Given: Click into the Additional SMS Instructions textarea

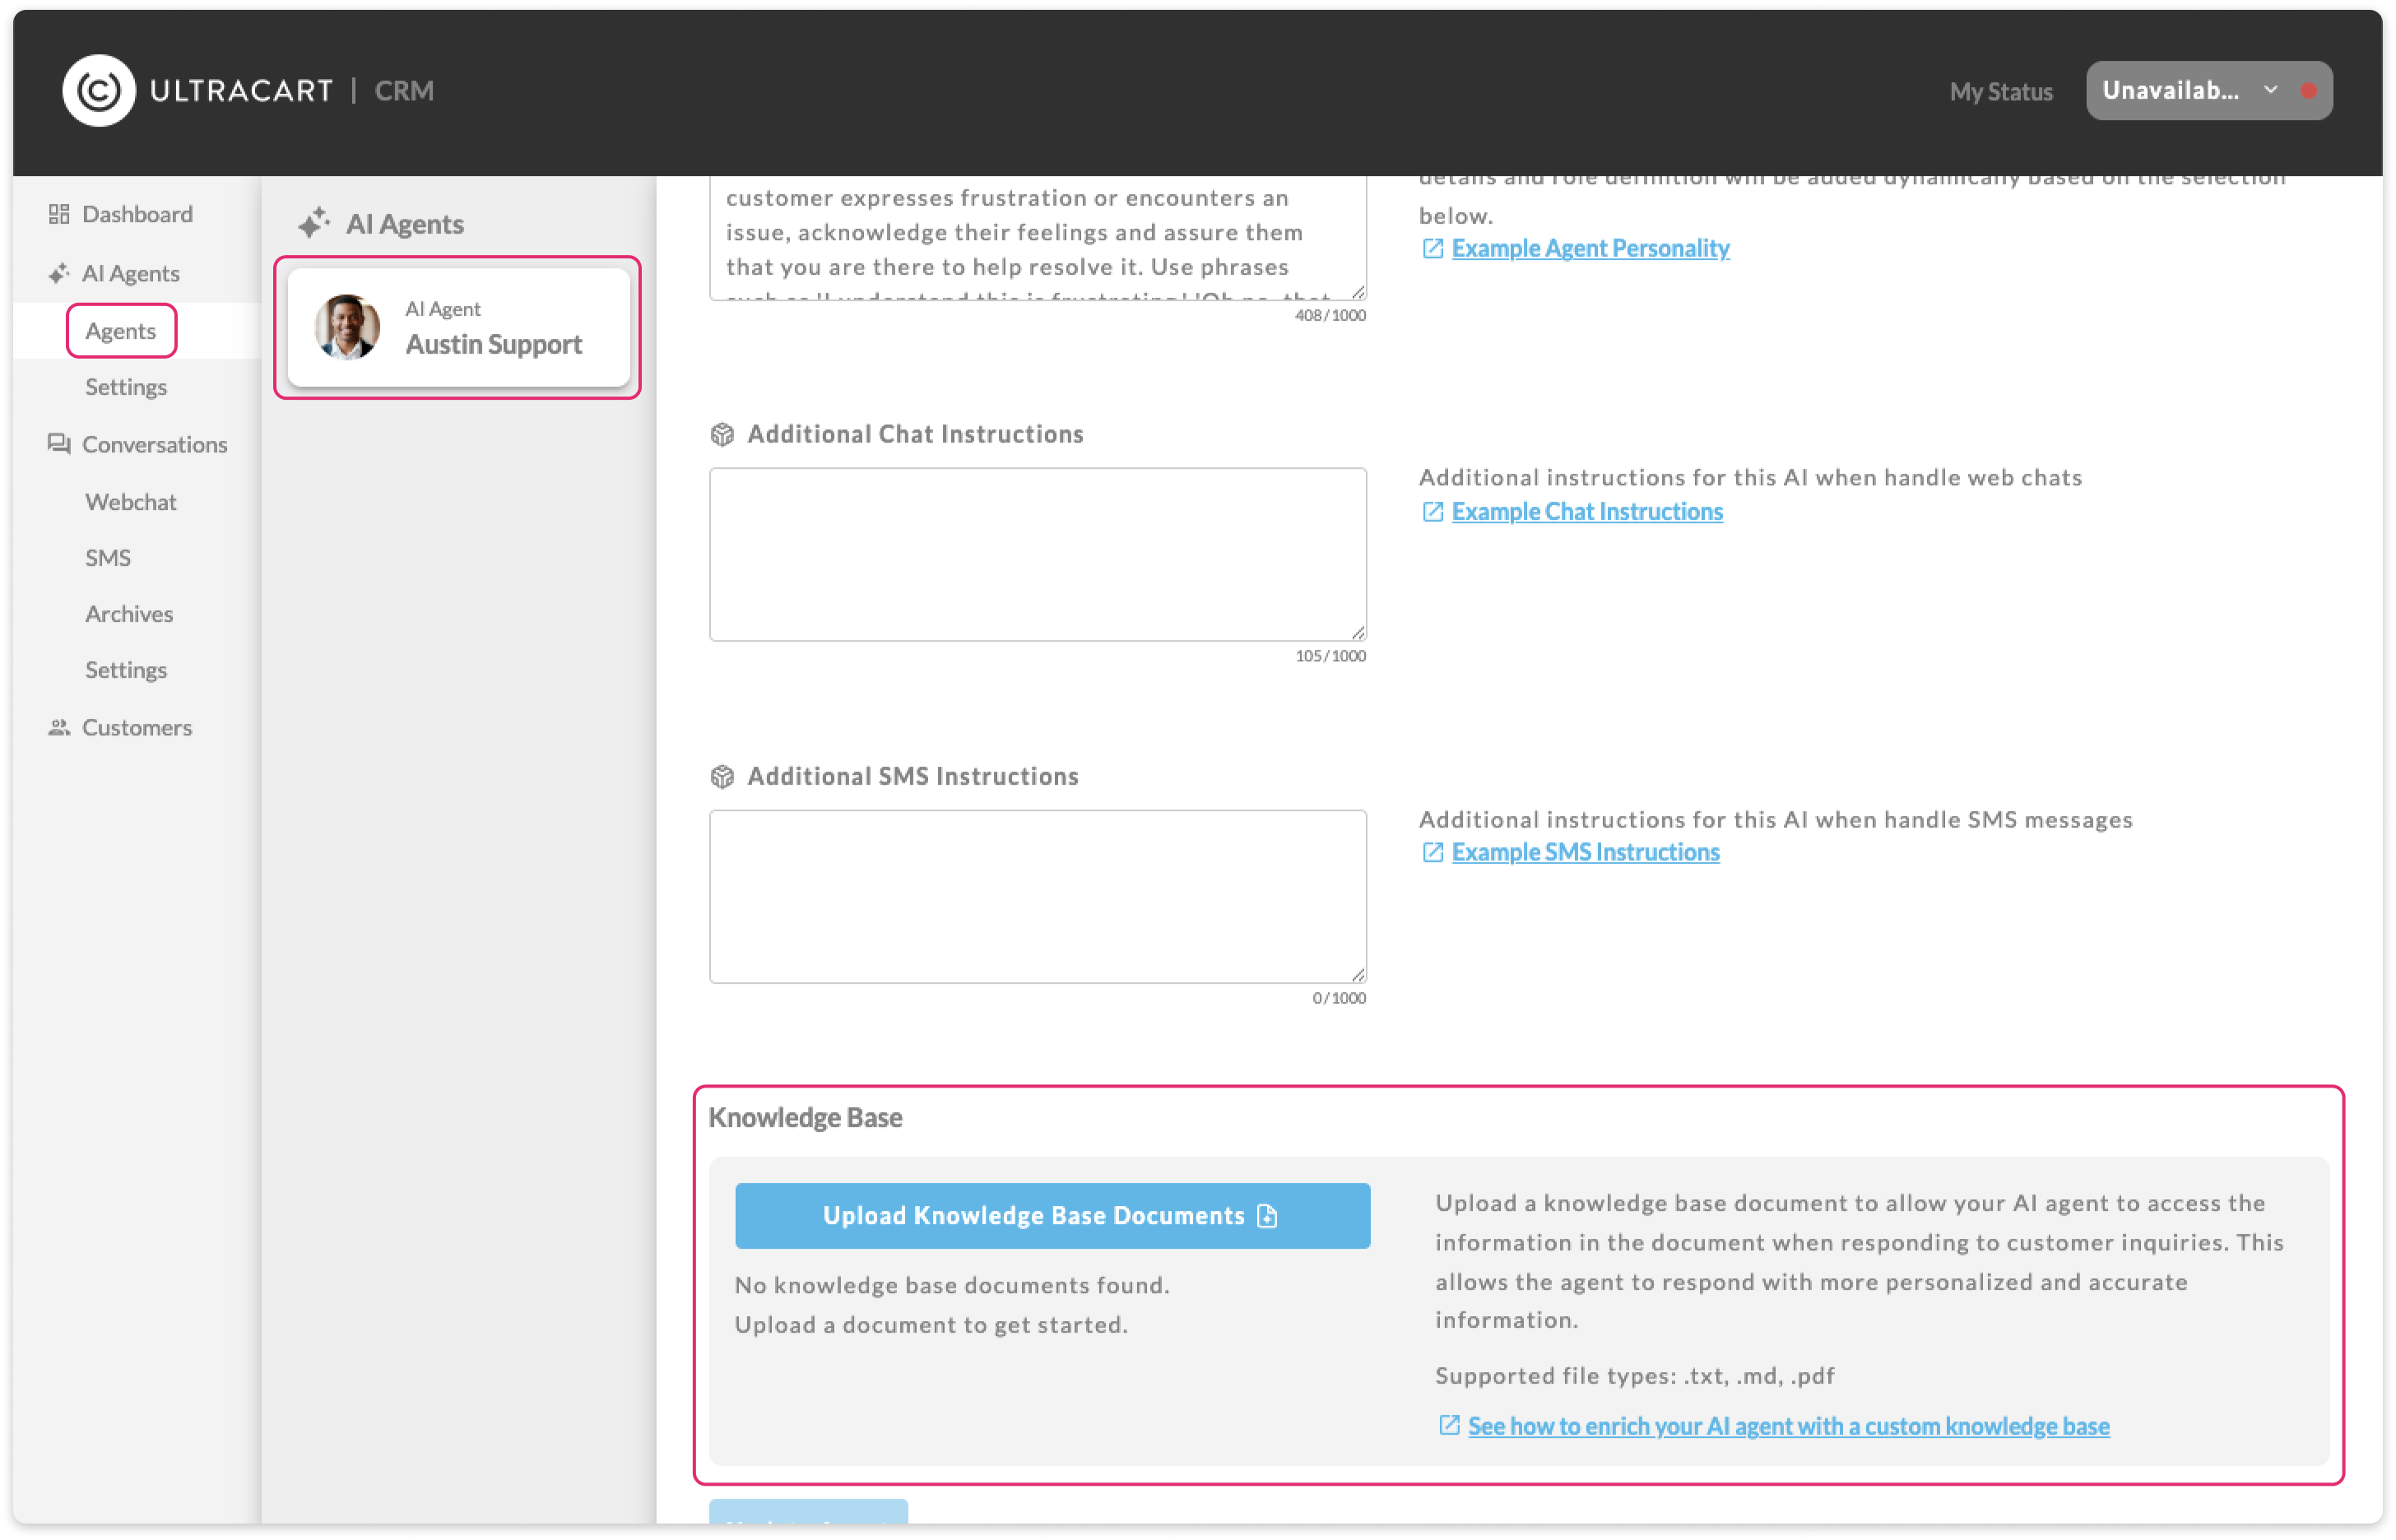Looking at the screenshot, I should 1037,897.
